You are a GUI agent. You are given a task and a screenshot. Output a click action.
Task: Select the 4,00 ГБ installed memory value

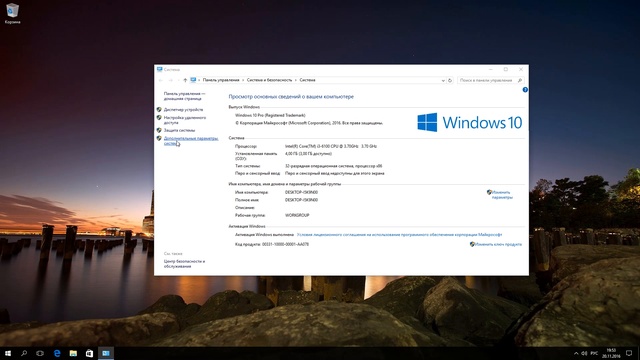(x=308, y=154)
